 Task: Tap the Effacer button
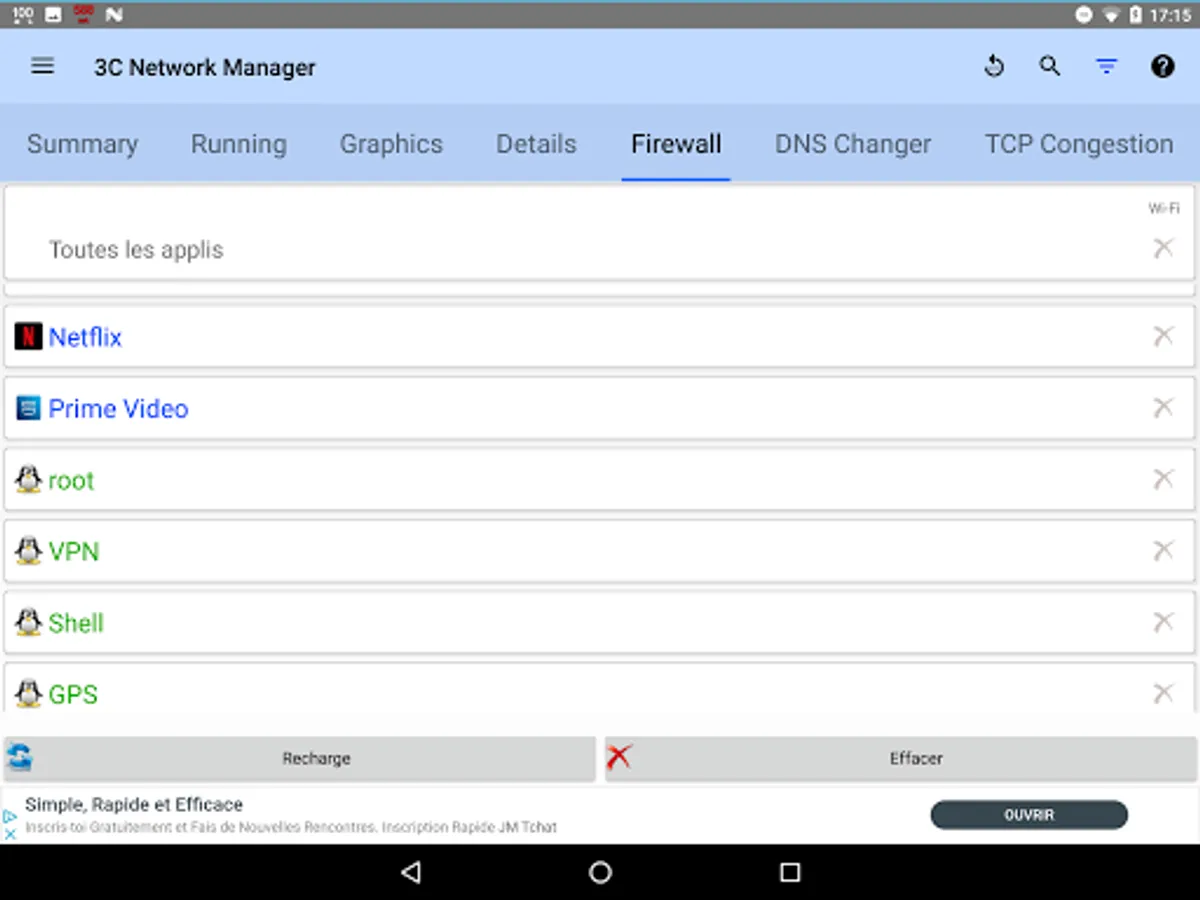[x=900, y=759]
